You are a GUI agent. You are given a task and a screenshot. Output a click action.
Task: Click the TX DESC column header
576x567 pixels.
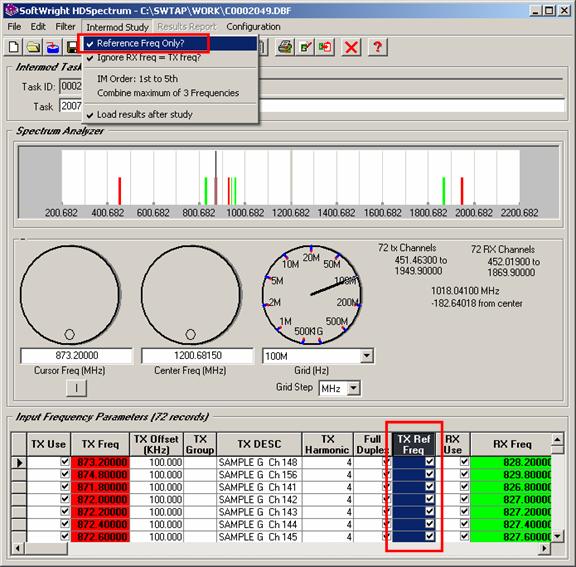pos(259,444)
